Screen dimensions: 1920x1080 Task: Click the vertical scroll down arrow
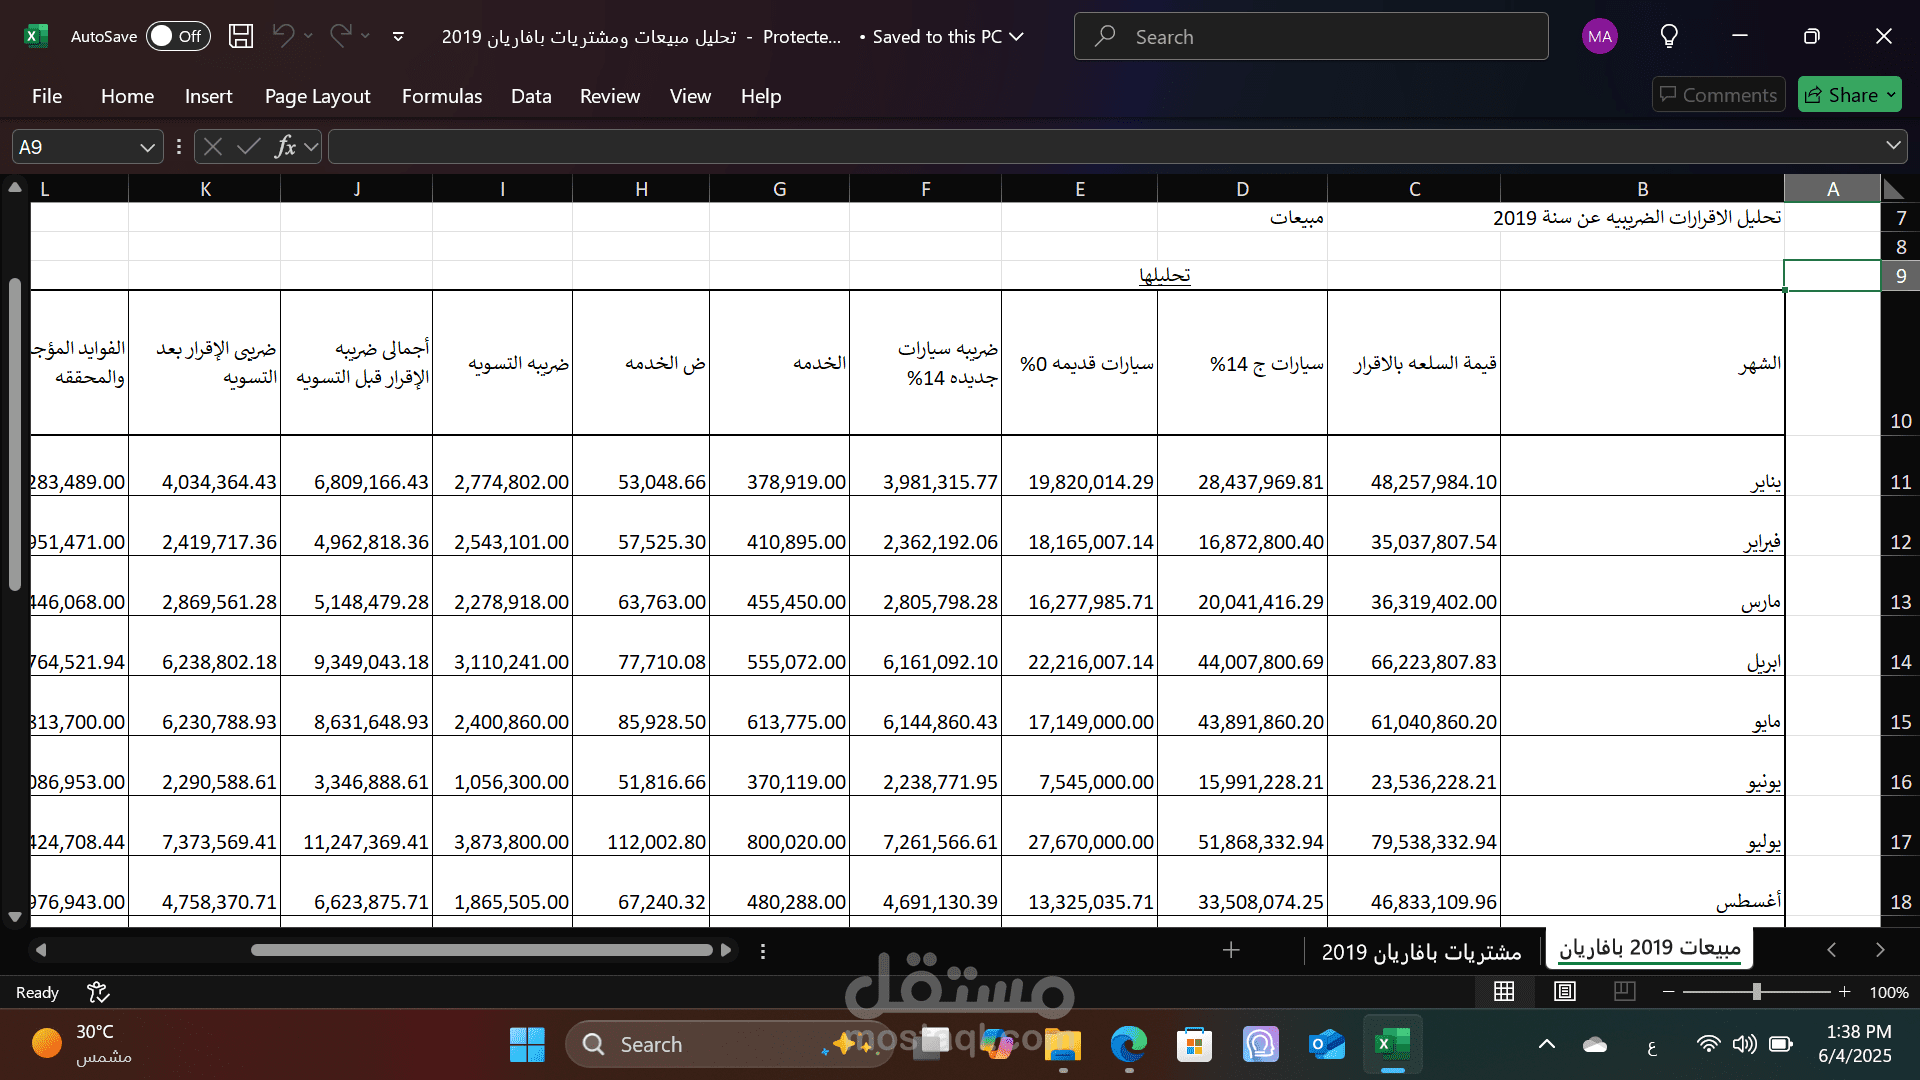(x=14, y=916)
